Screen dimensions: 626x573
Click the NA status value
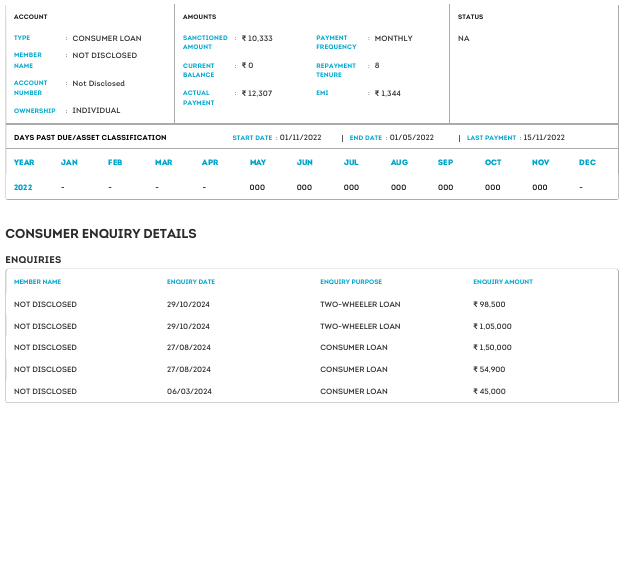point(464,39)
